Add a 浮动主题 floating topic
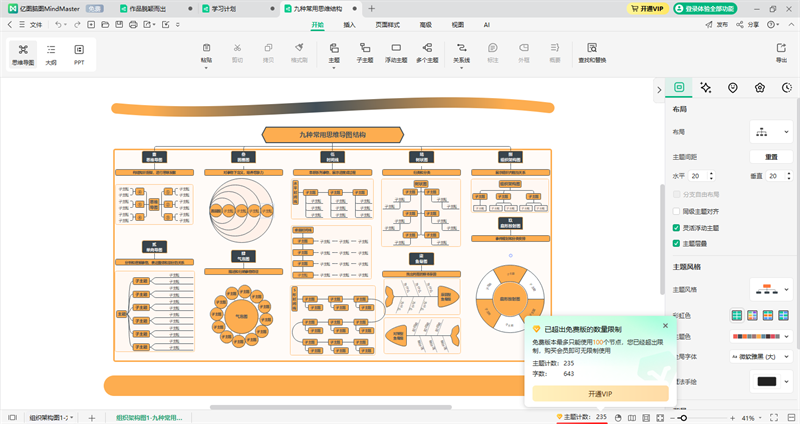This screenshot has height=424, width=800. [x=396, y=51]
